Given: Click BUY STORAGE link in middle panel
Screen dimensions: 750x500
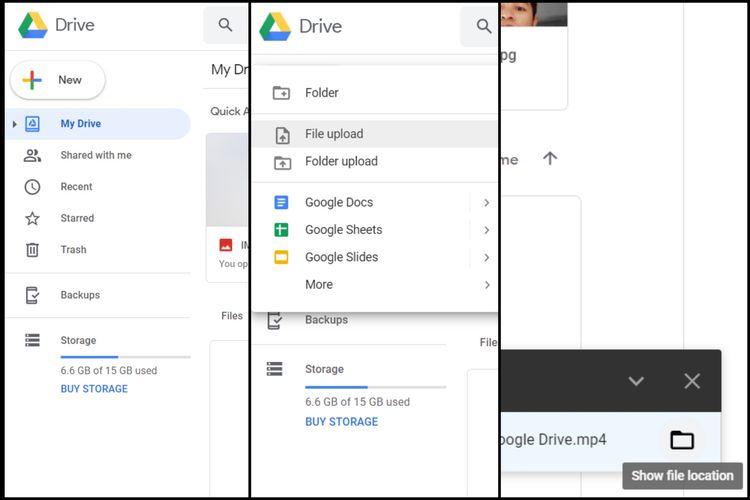Looking at the screenshot, I should 342,422.
